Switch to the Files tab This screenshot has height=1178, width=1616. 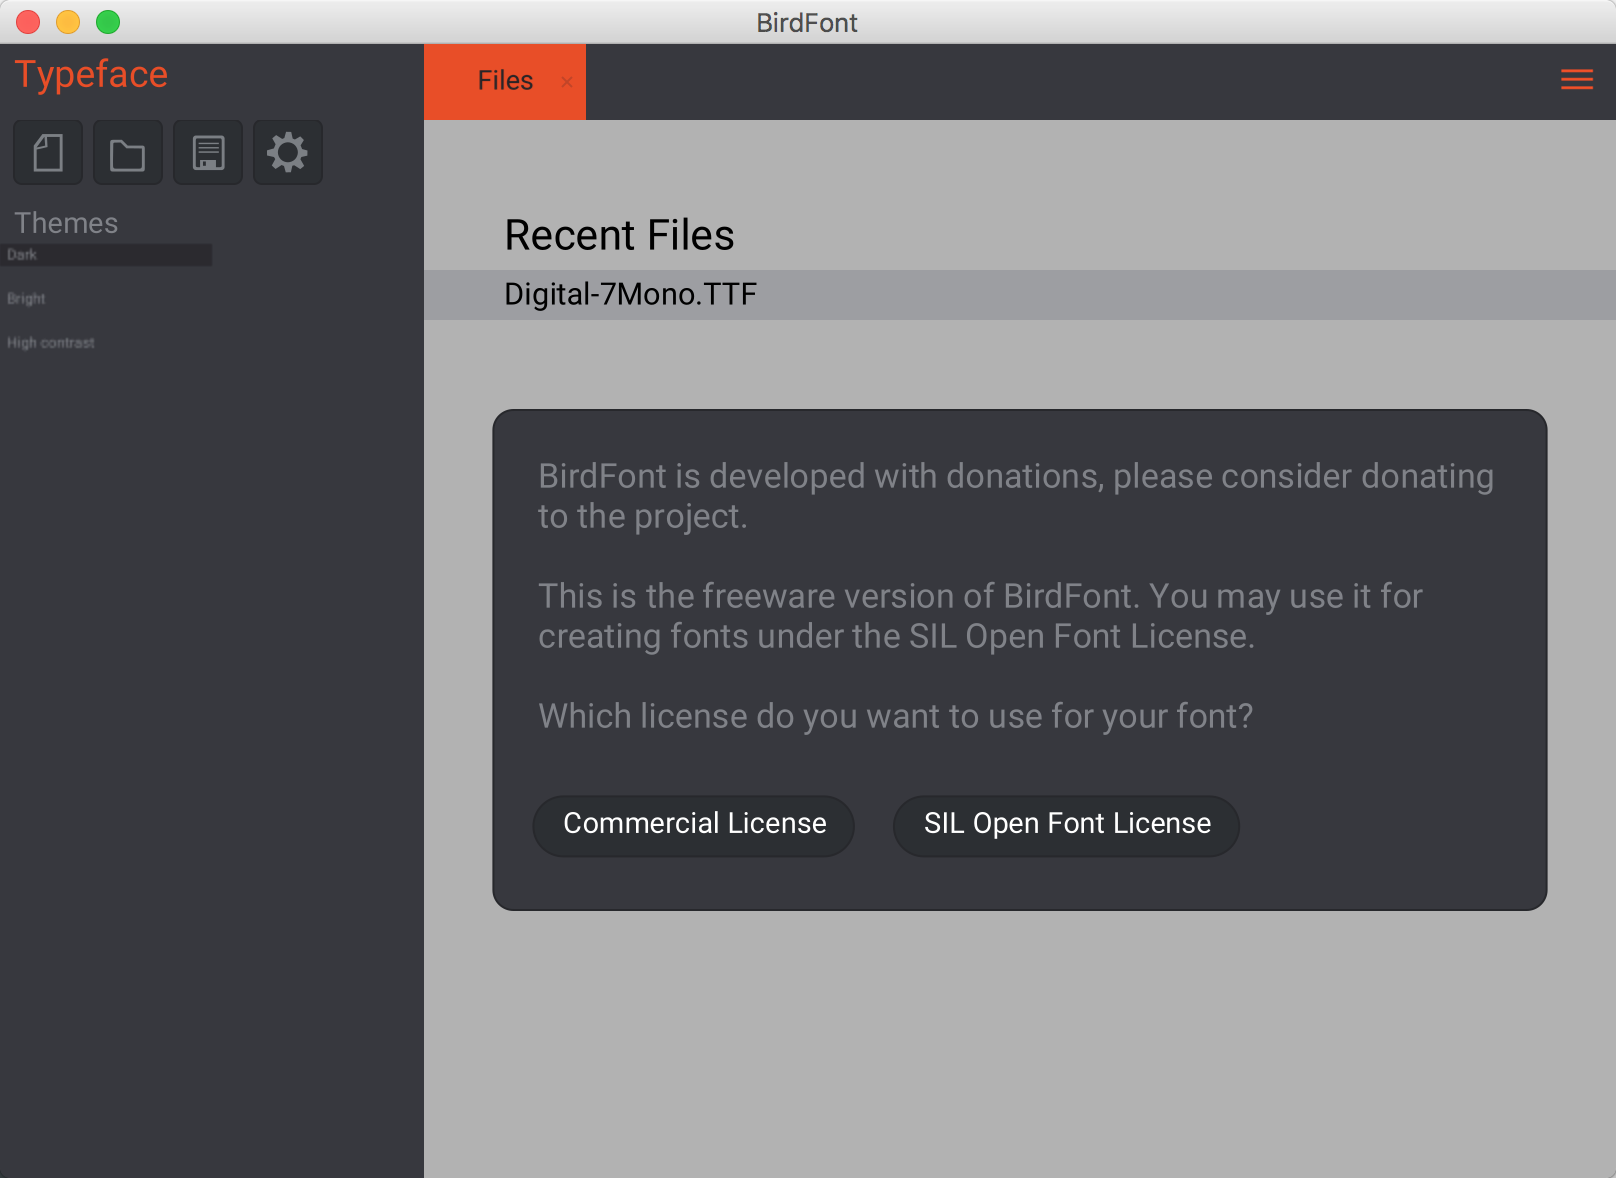505,81
